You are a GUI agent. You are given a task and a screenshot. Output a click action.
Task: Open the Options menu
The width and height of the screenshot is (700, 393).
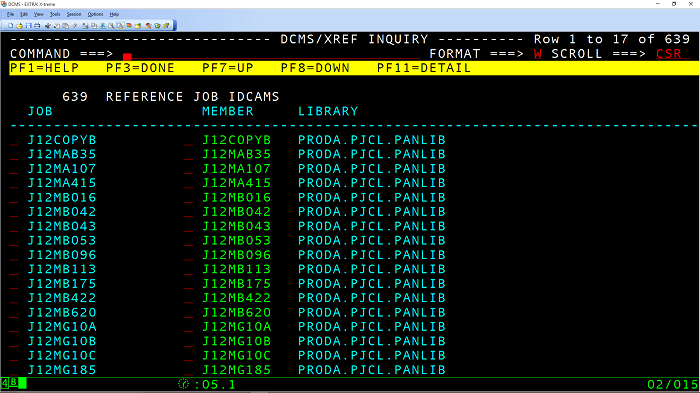(95, 14)
